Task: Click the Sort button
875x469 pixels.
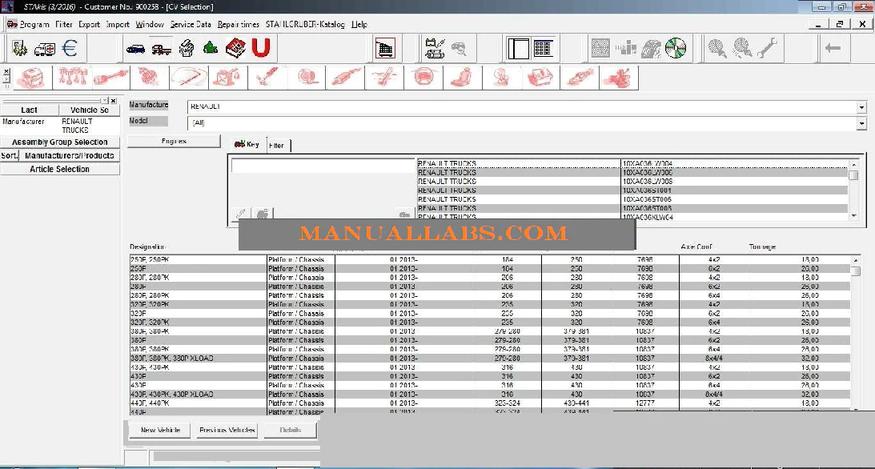Action: click(x=9, y=156)
